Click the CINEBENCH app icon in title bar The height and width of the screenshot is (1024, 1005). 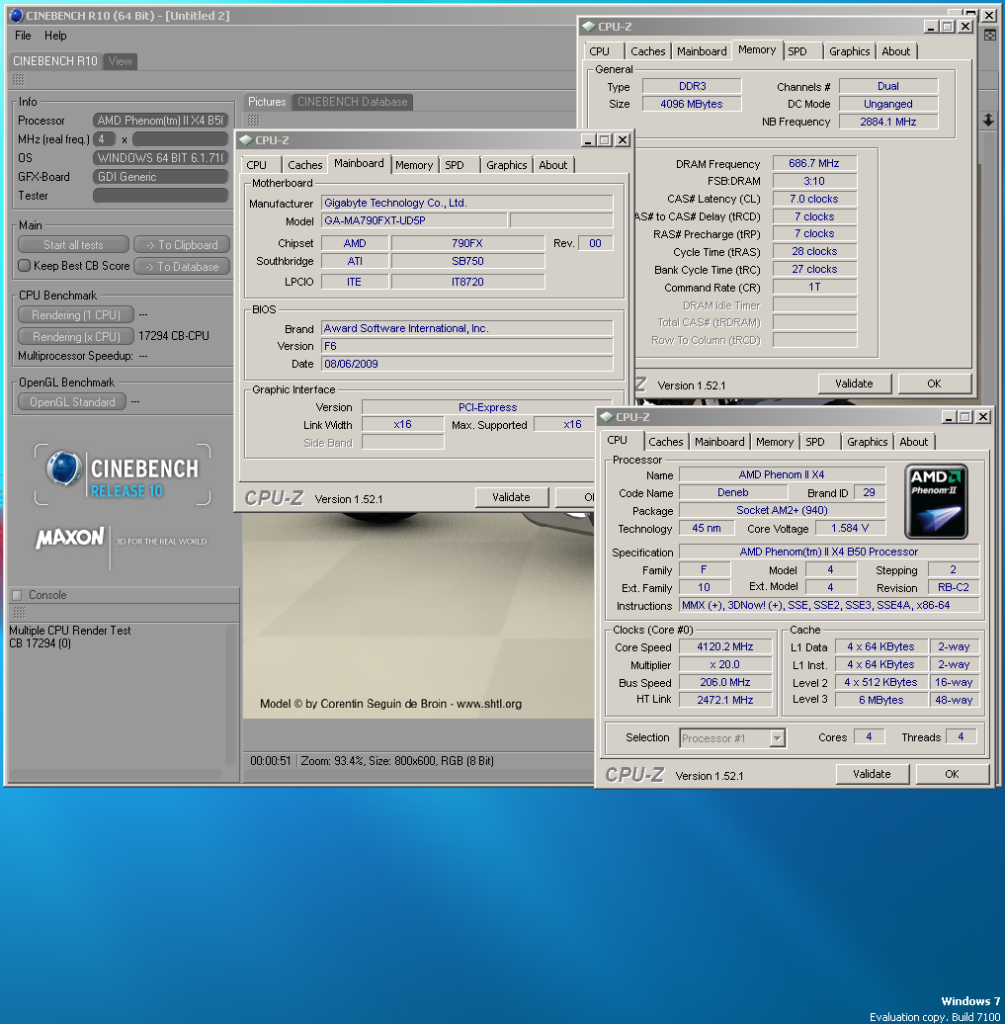pyautogui.click(x=17, y=15)
